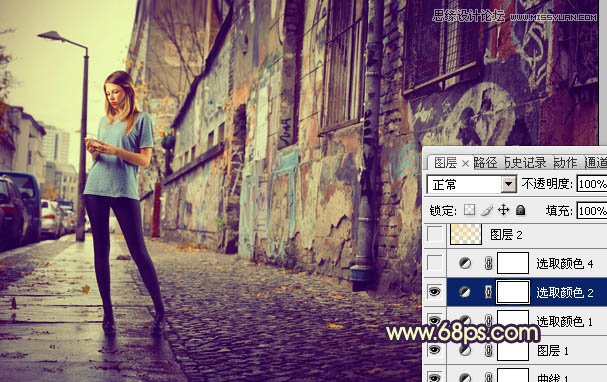Click the 选取颜色 2 adjustment icon
607x382 pixels.
tap(465, 292)
